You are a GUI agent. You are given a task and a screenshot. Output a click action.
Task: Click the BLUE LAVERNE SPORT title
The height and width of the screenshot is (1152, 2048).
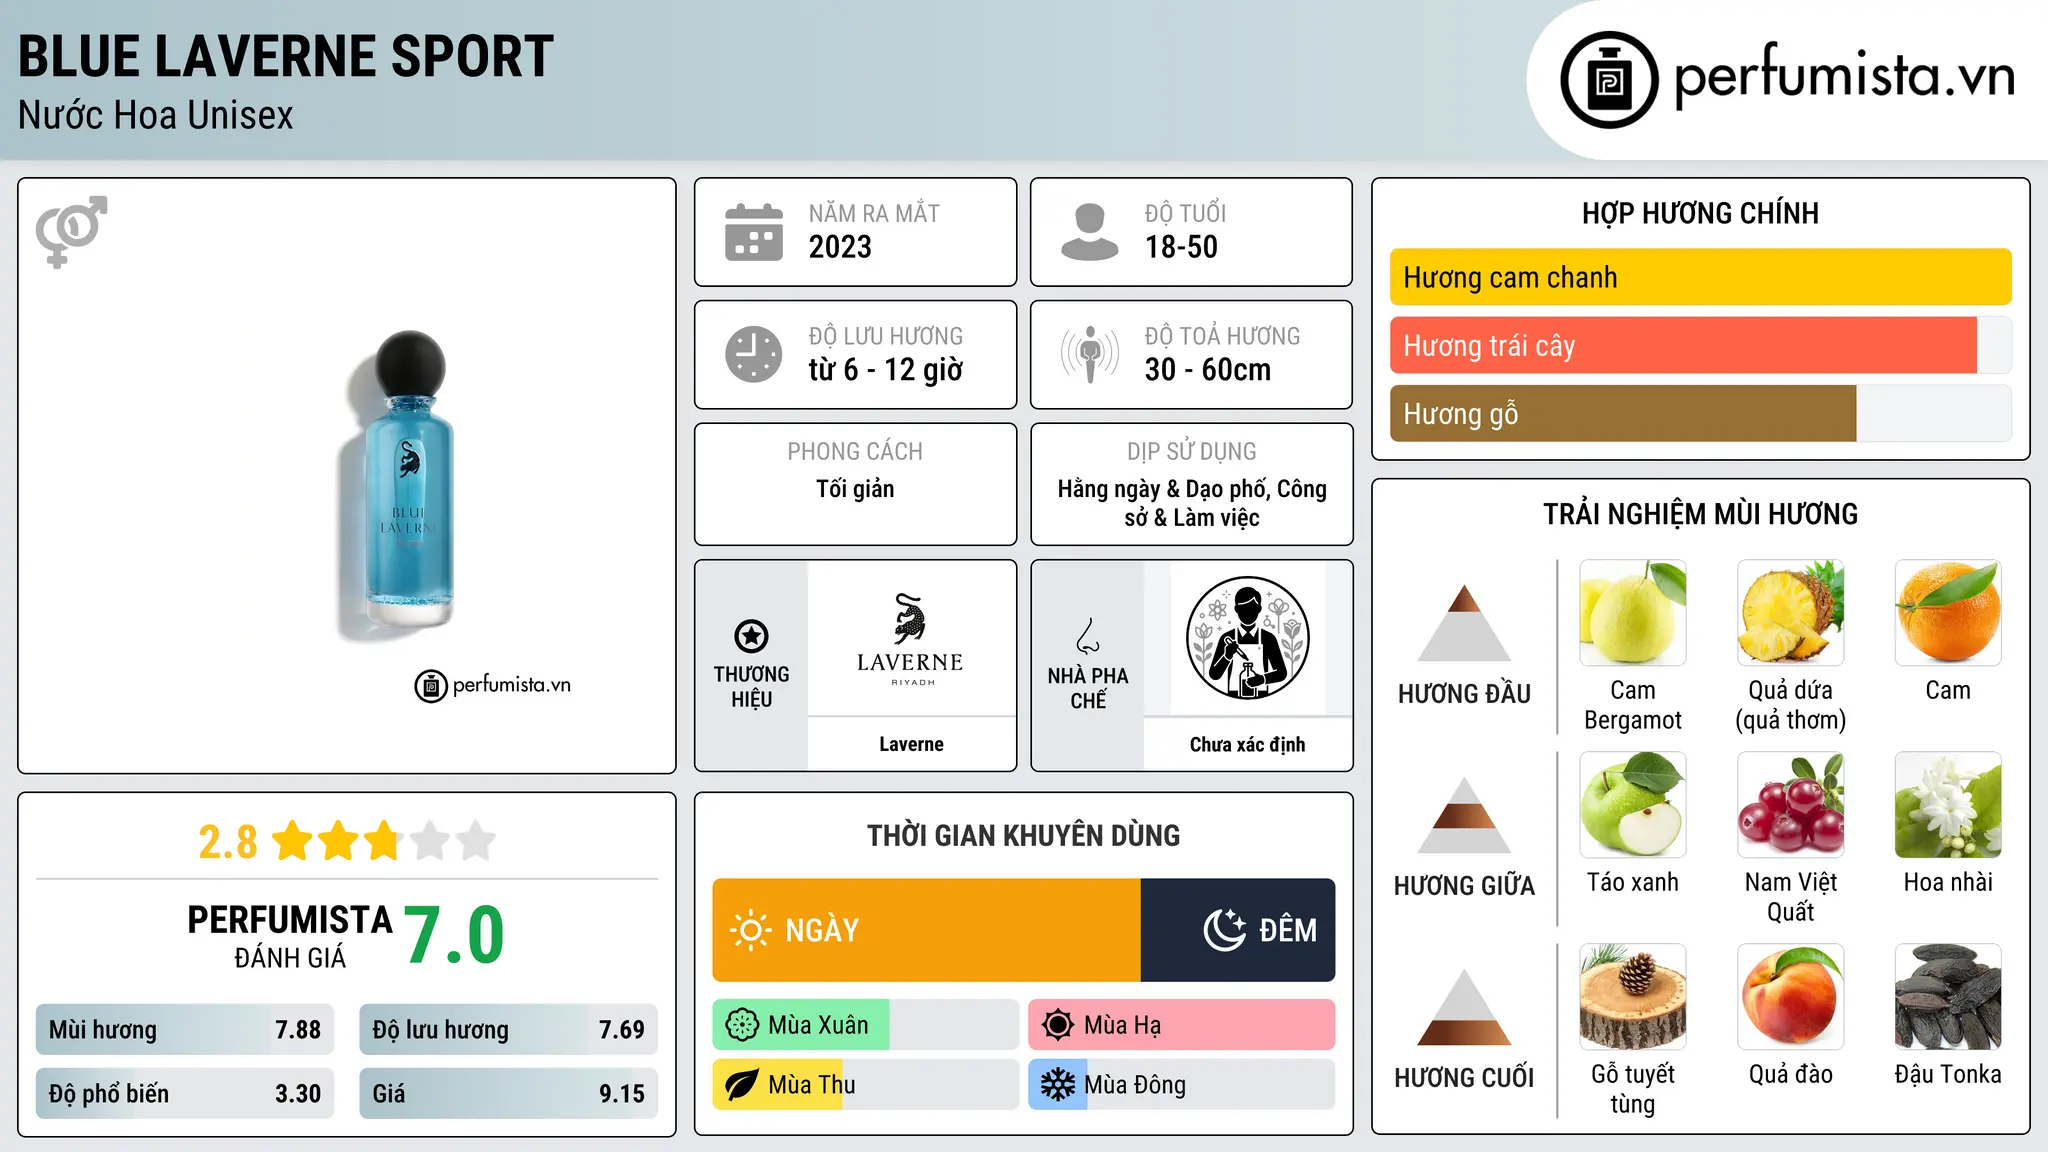286,56
